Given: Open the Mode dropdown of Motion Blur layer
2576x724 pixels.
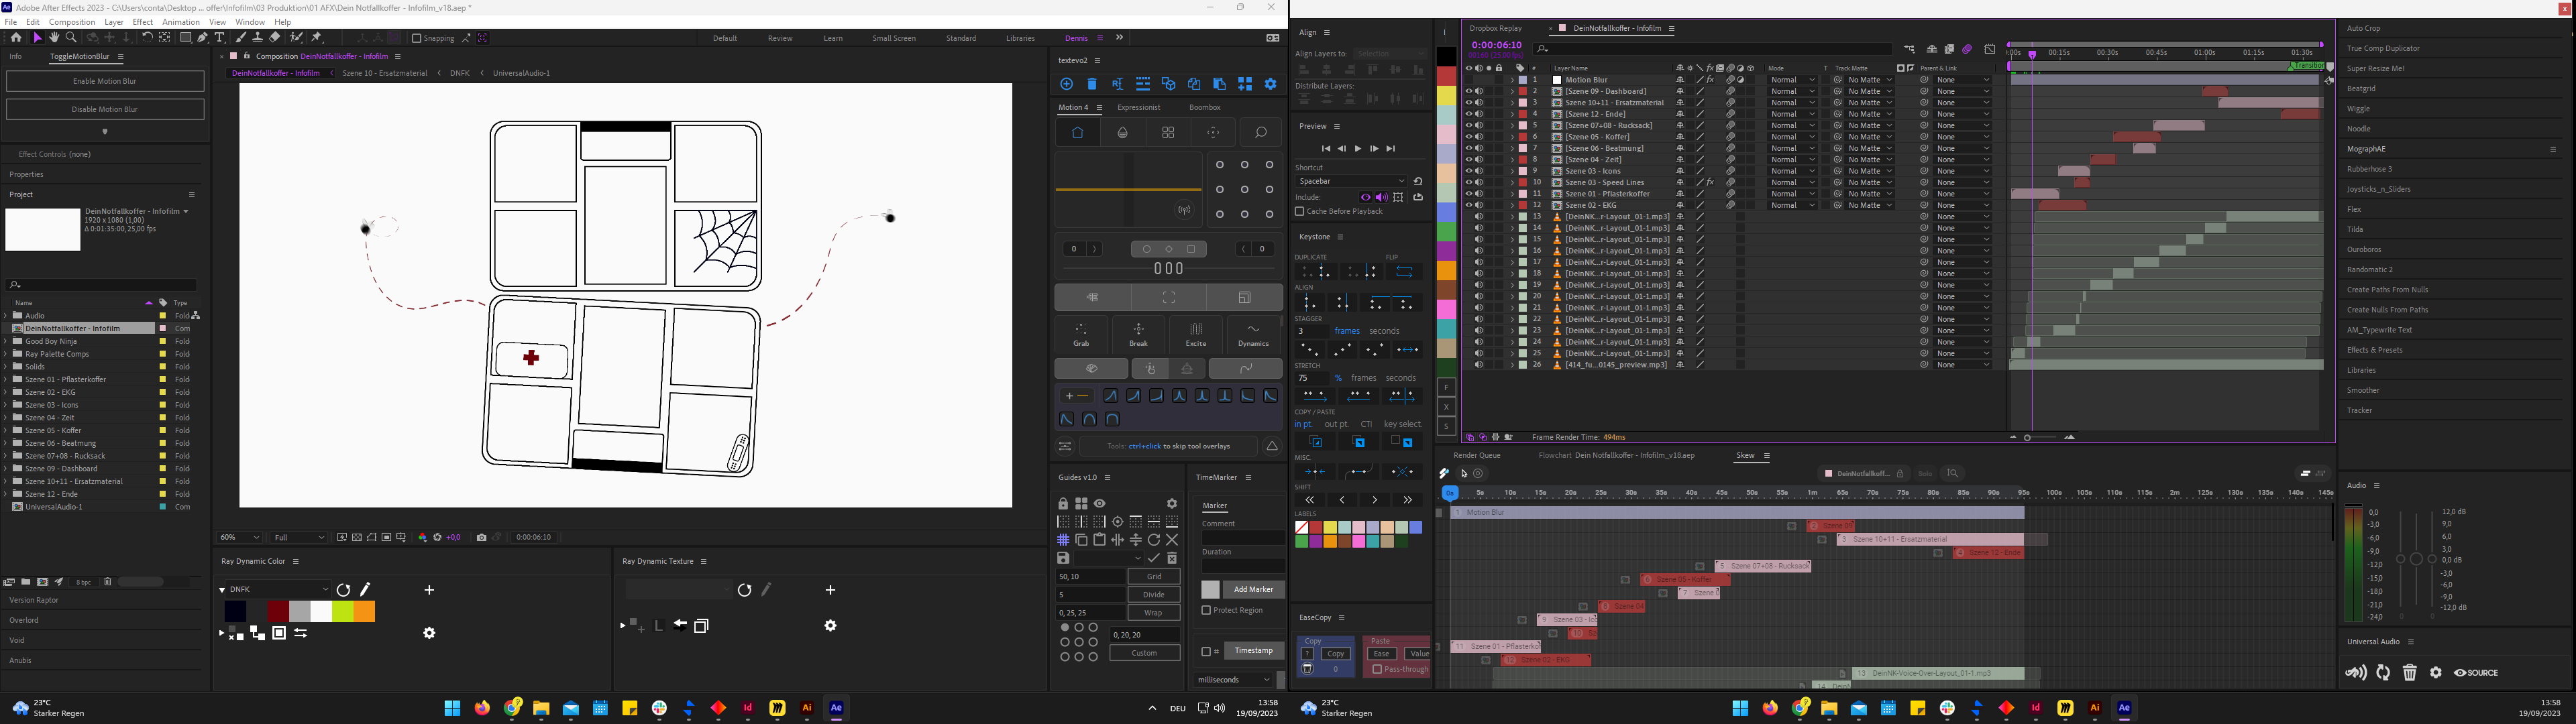Looking at the screenshot, I should (x=1792, y=80).
